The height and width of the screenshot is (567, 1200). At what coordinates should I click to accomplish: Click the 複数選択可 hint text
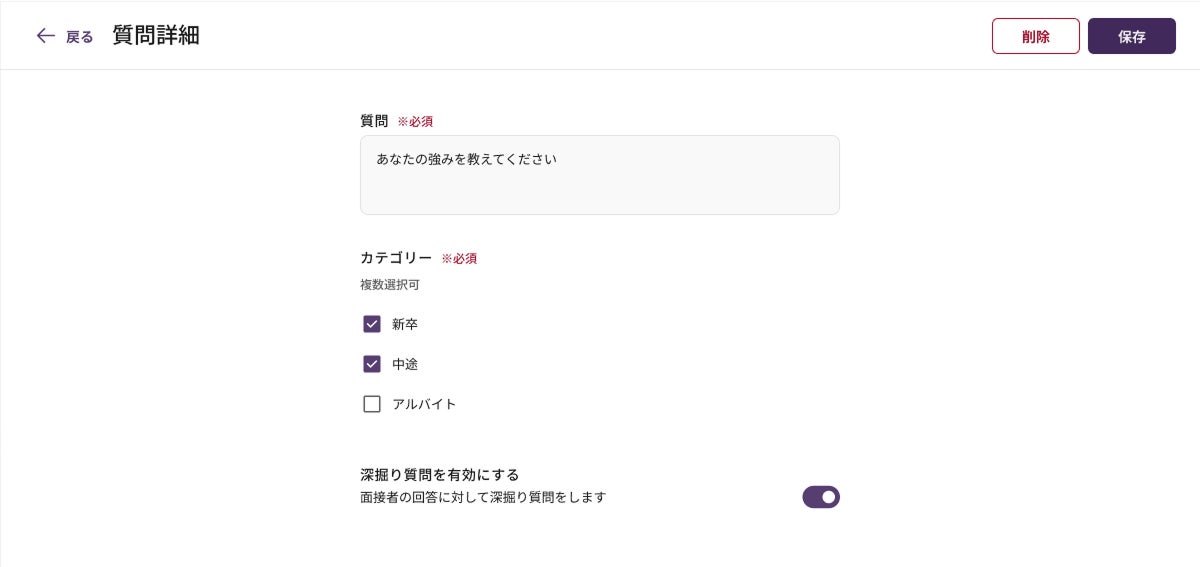[390, 285]
